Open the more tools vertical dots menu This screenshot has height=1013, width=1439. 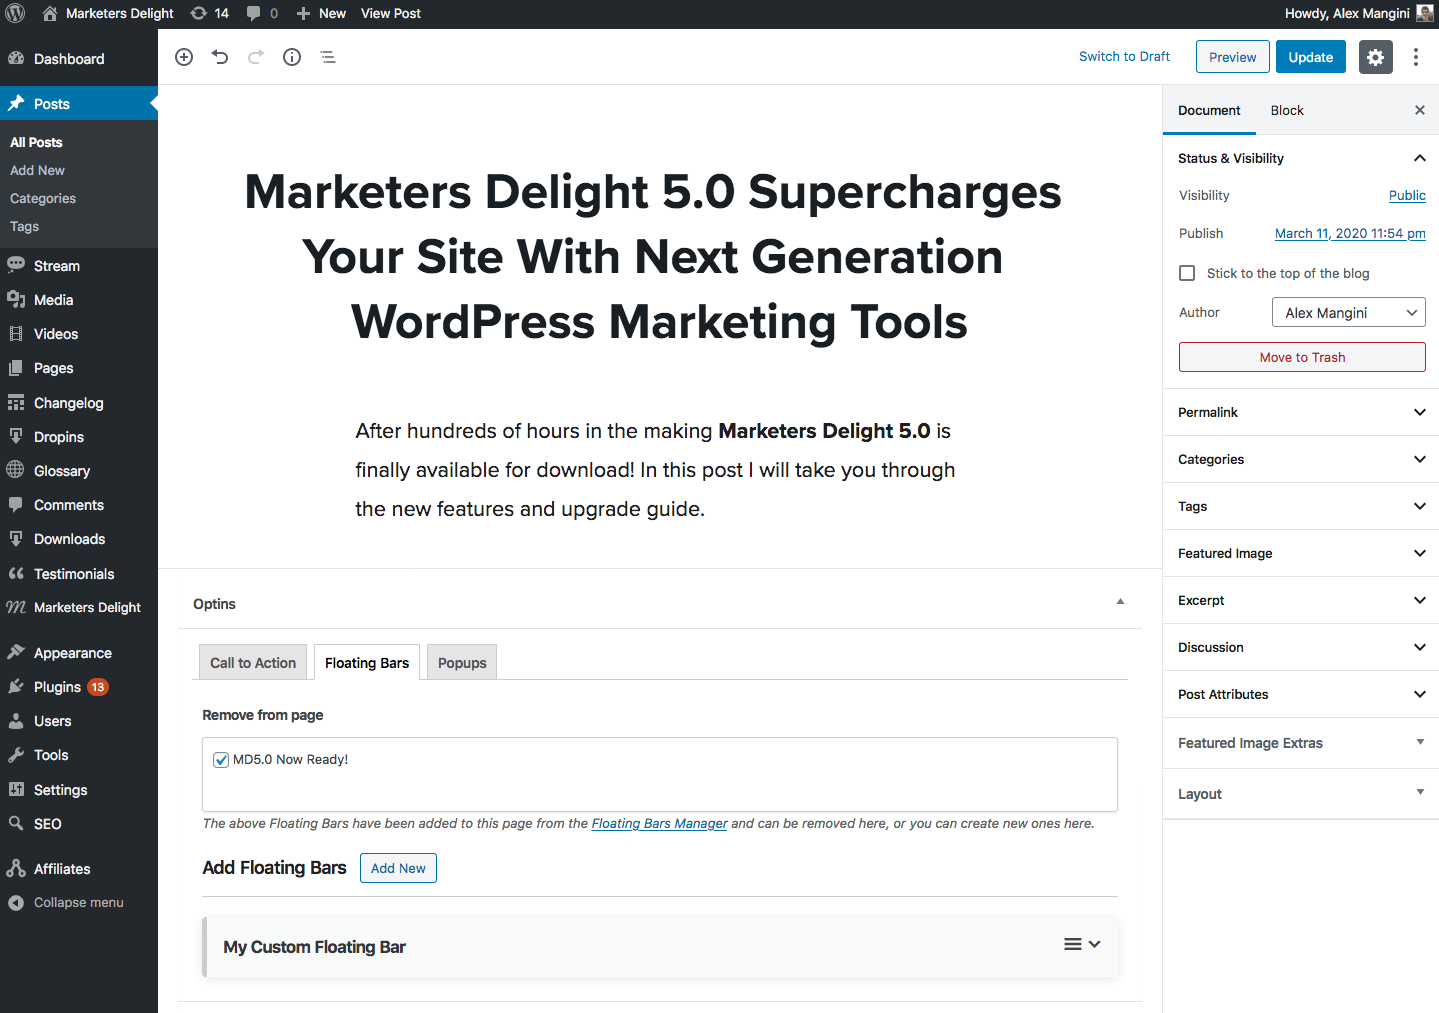click(x=1416, y=57)
